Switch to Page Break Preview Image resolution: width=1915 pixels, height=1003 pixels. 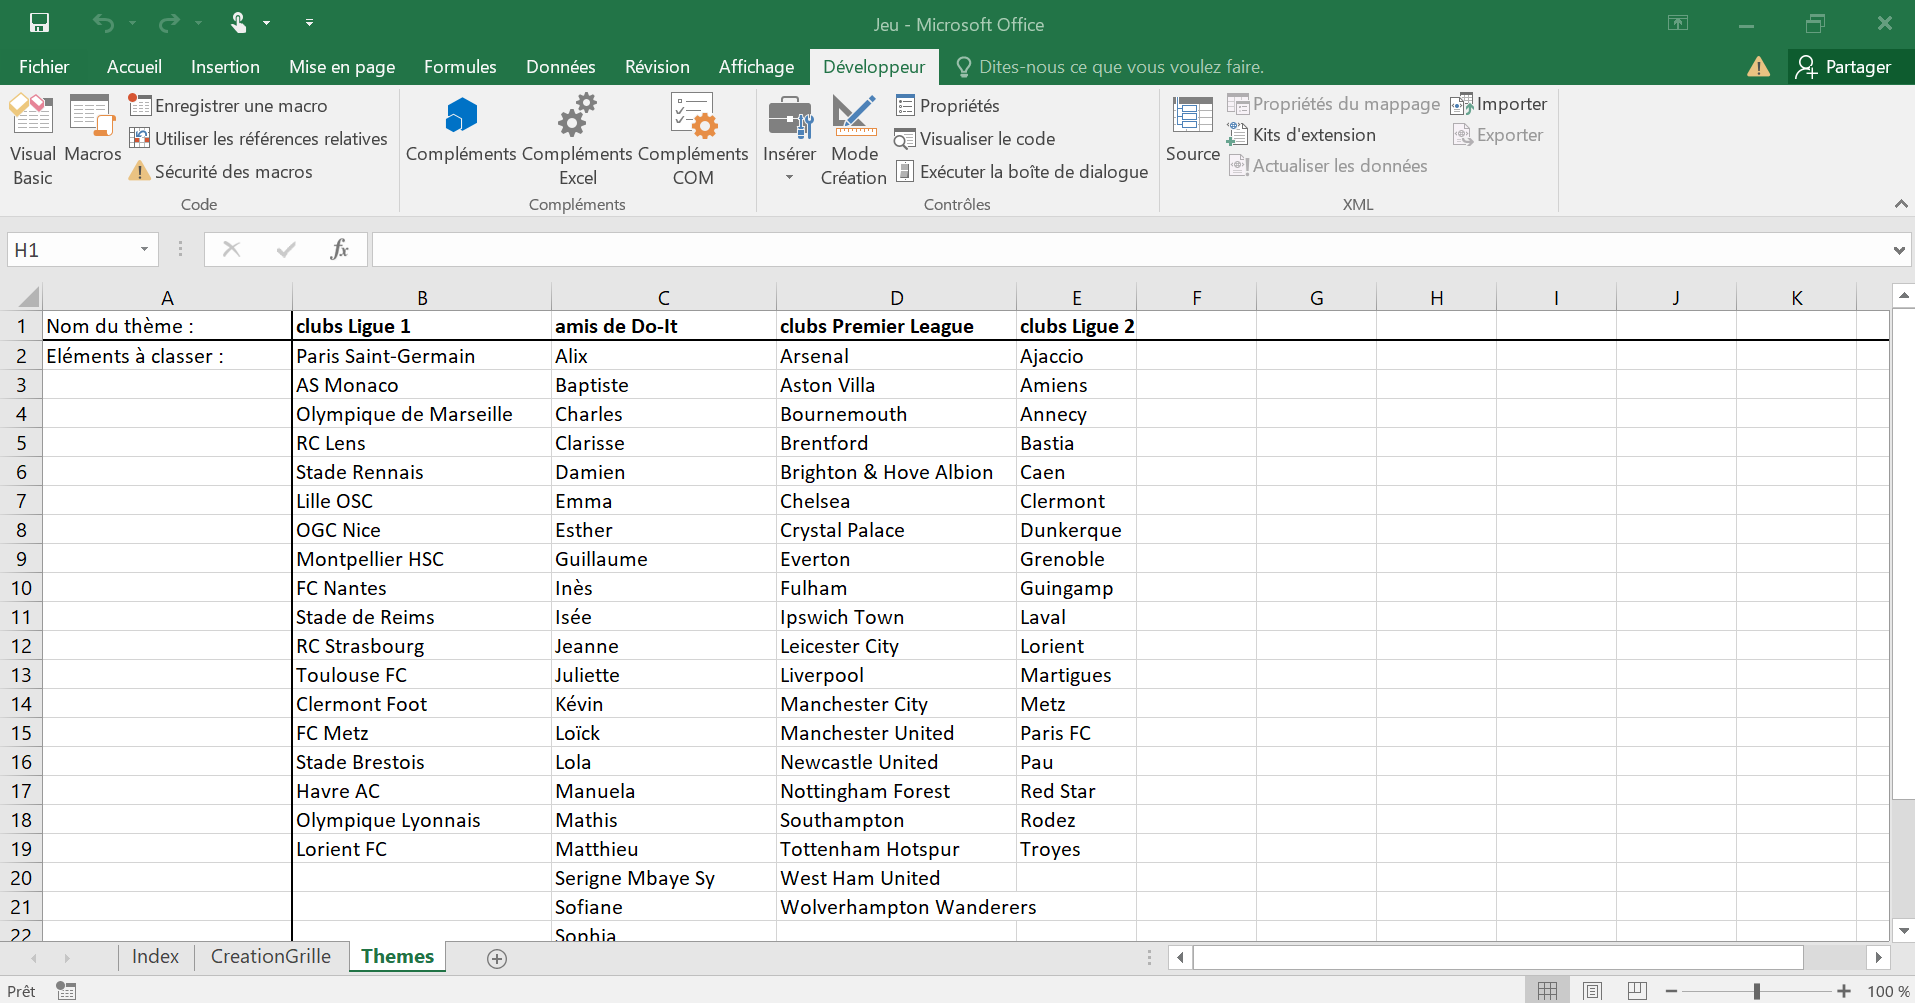tap(1637, 991)
